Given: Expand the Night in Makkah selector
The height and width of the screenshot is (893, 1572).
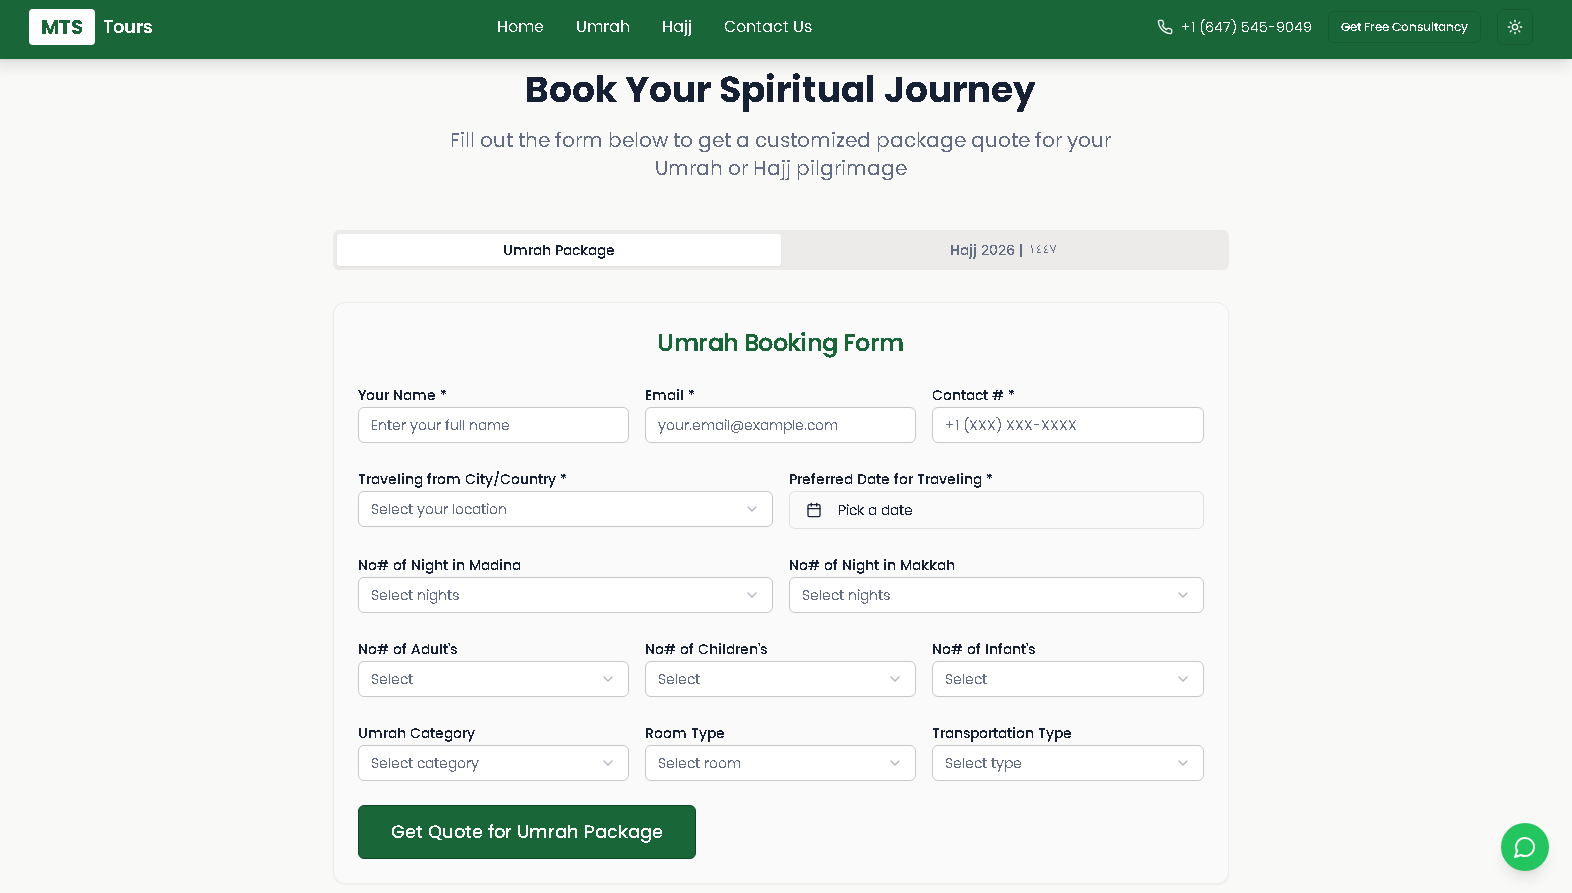Looking at the screenshot, I should click(996, 595).
